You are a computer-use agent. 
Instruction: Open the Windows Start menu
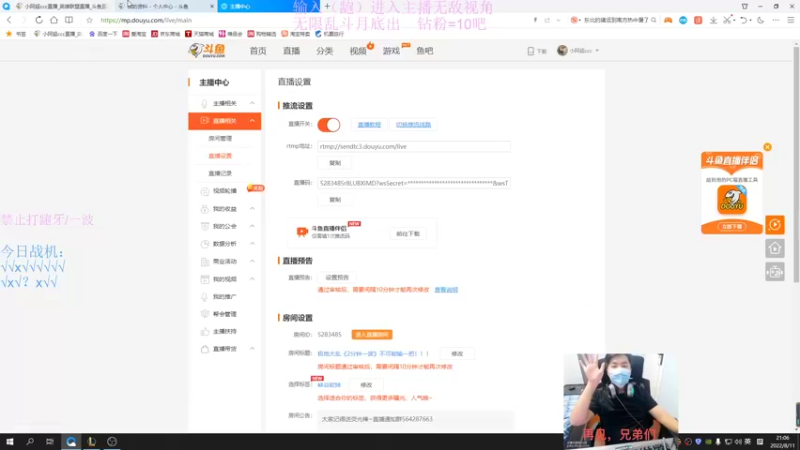click(10, 441)
